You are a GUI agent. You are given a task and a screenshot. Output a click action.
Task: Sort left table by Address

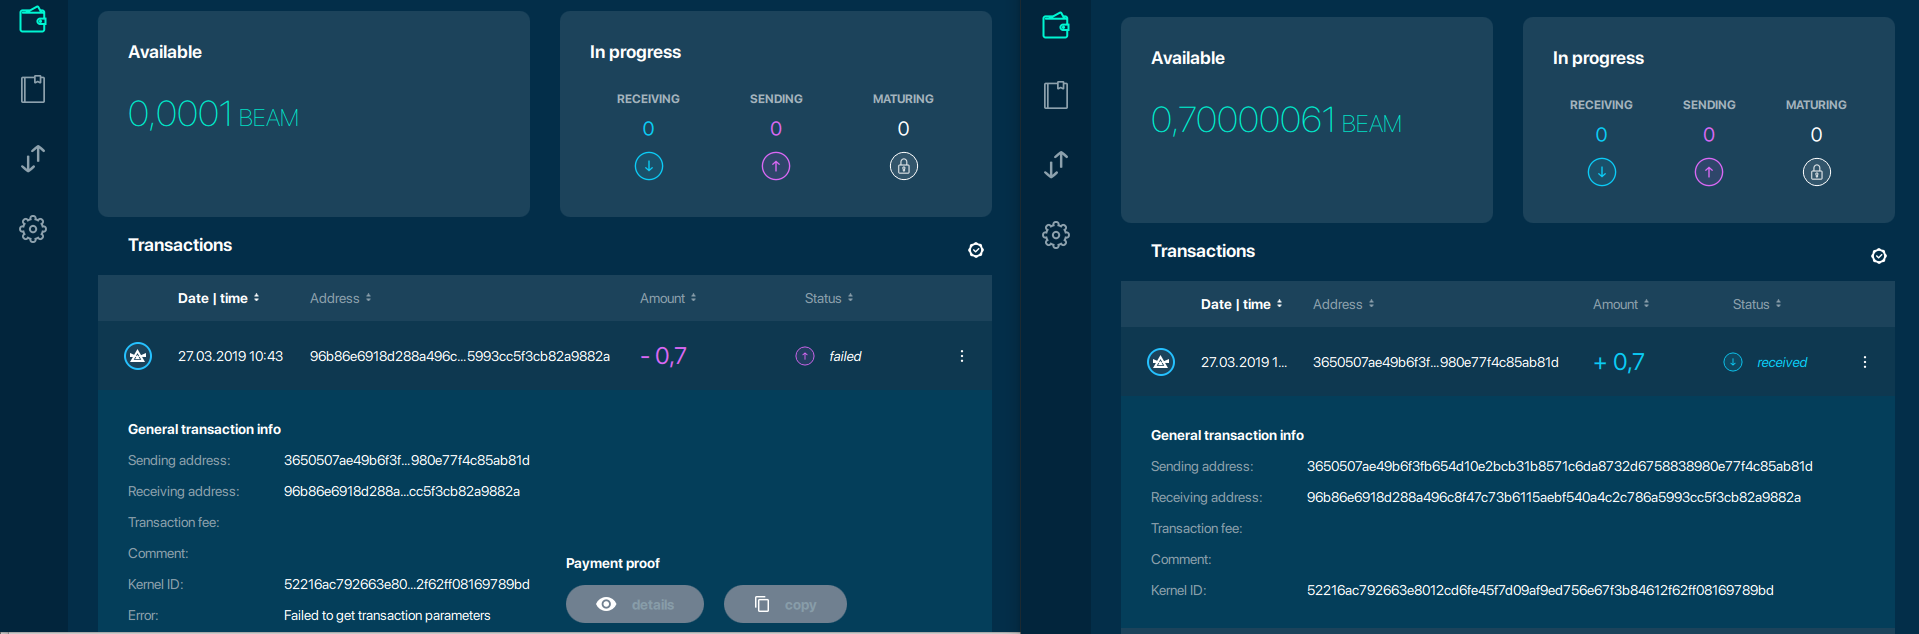point(341,298)
